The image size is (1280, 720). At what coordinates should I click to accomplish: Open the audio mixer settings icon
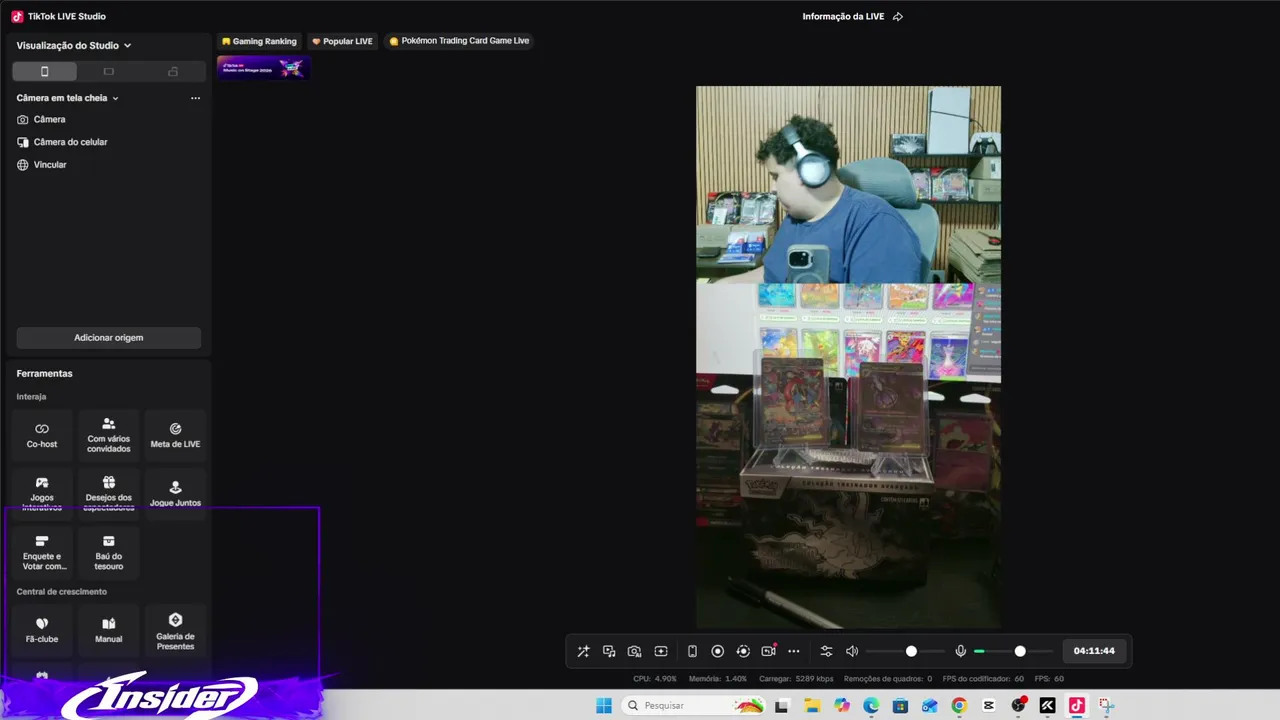tap(826, 651)
